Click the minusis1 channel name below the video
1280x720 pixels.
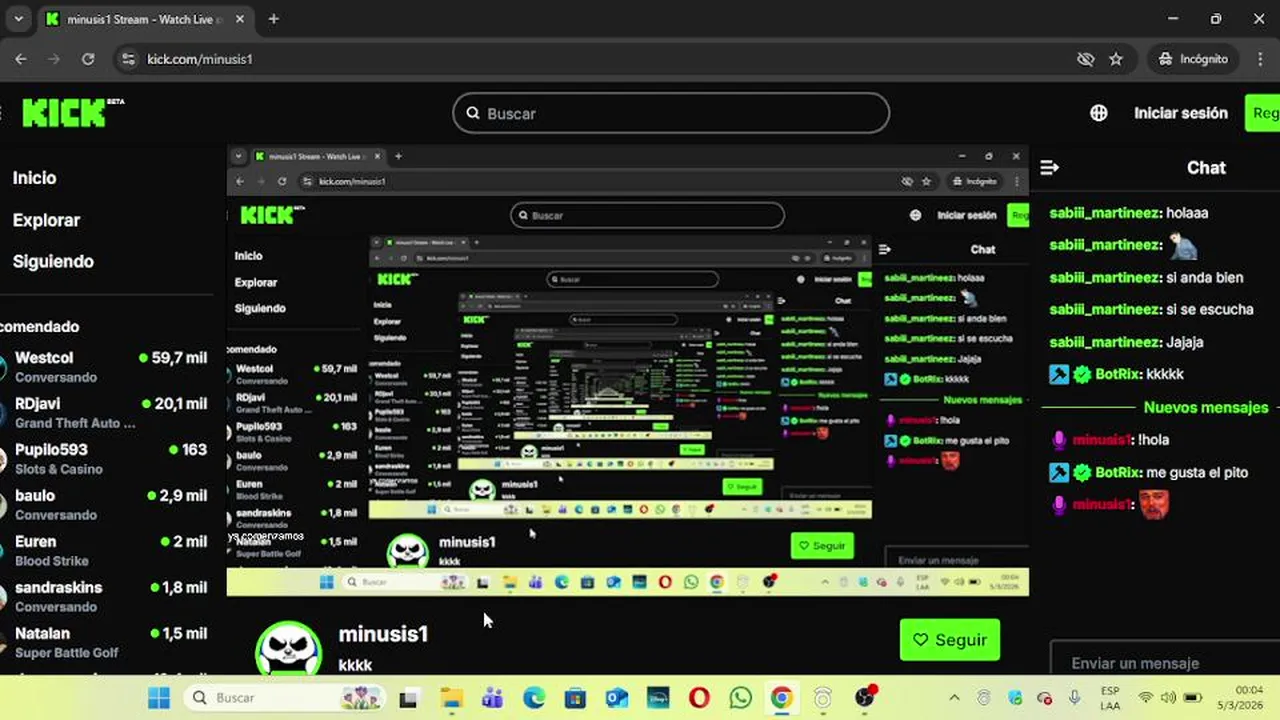click(383, 634)
